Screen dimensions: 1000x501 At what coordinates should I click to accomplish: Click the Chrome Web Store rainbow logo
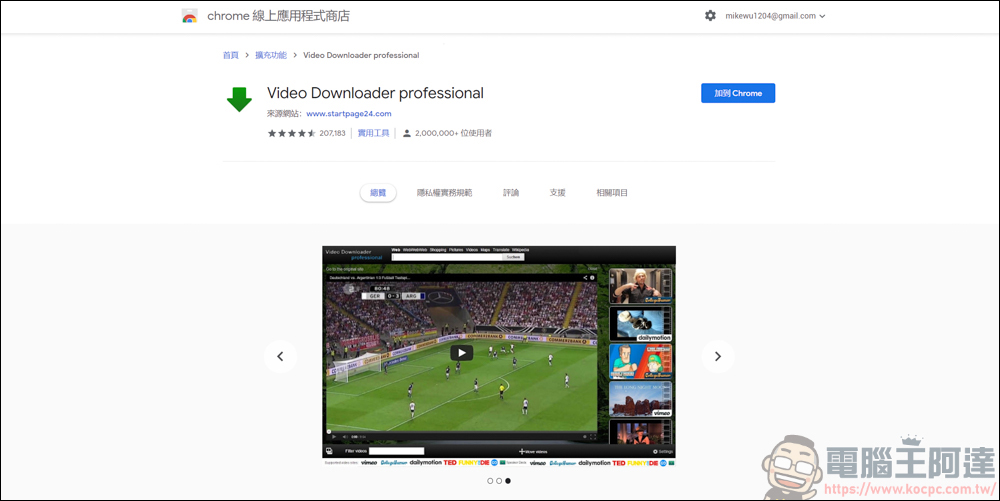(190, 16)
